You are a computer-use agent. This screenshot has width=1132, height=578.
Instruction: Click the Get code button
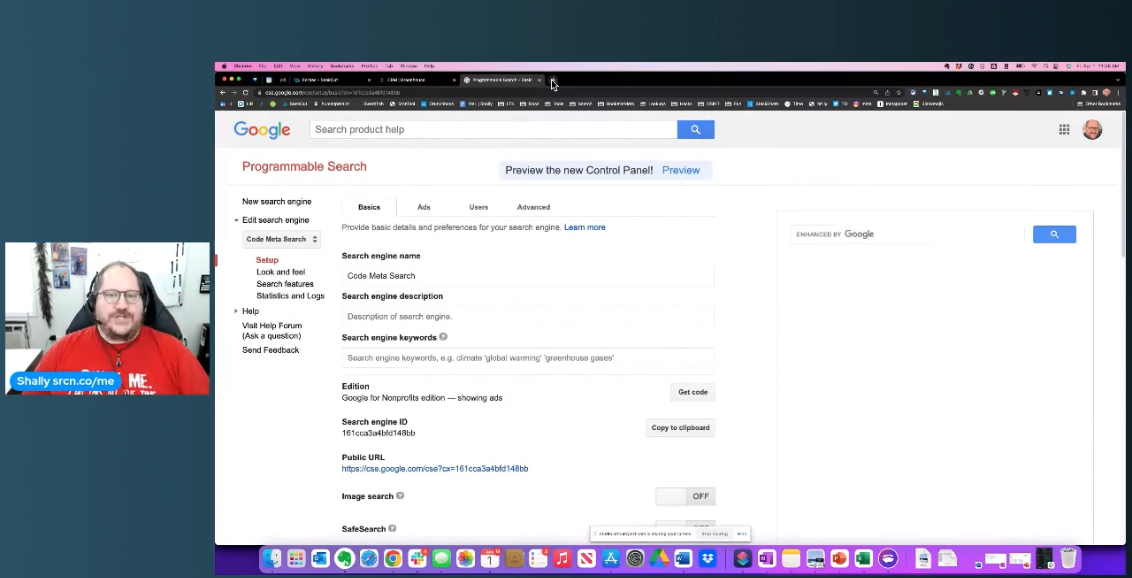tap(693, 393)
